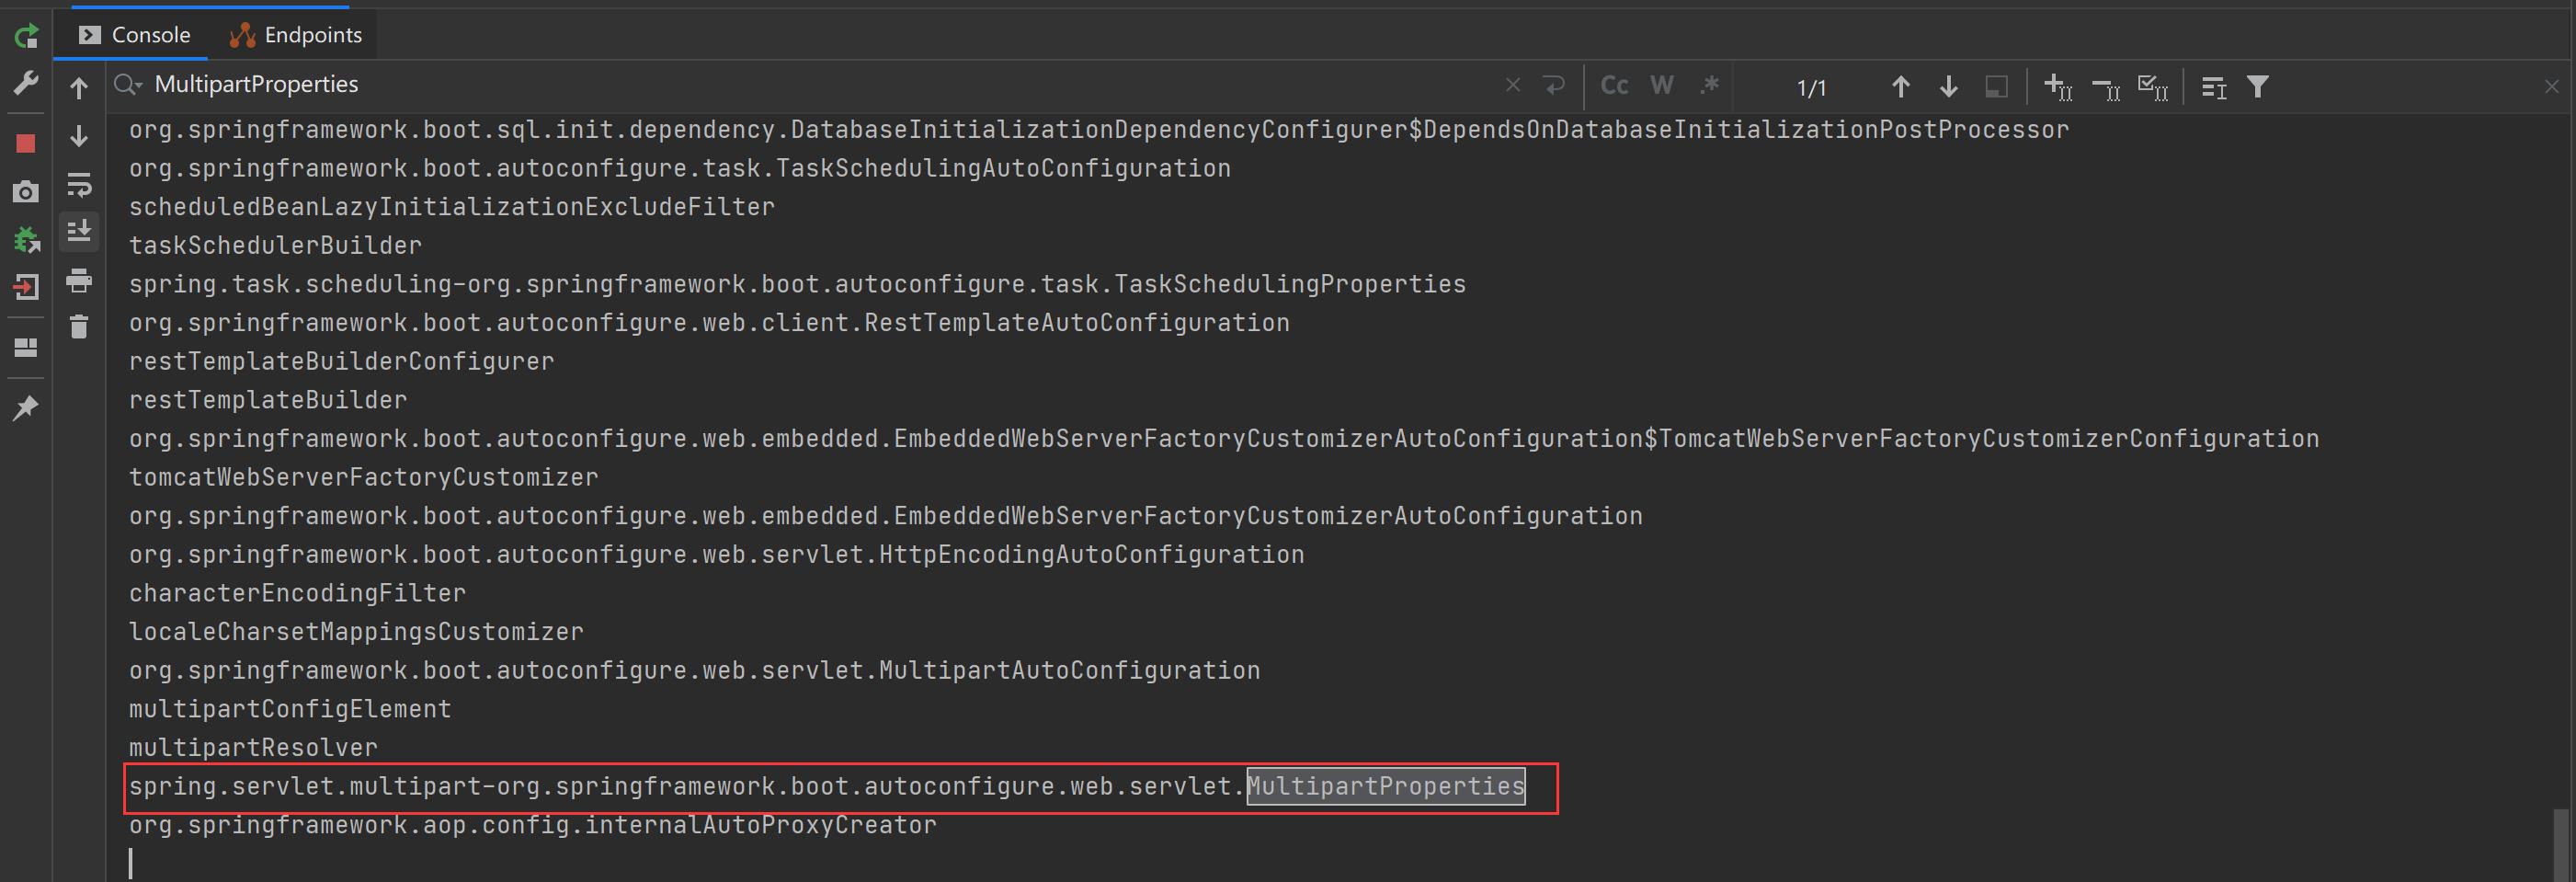Switch to the Console tab
The image size is (2576, 882).
[135, 35]
